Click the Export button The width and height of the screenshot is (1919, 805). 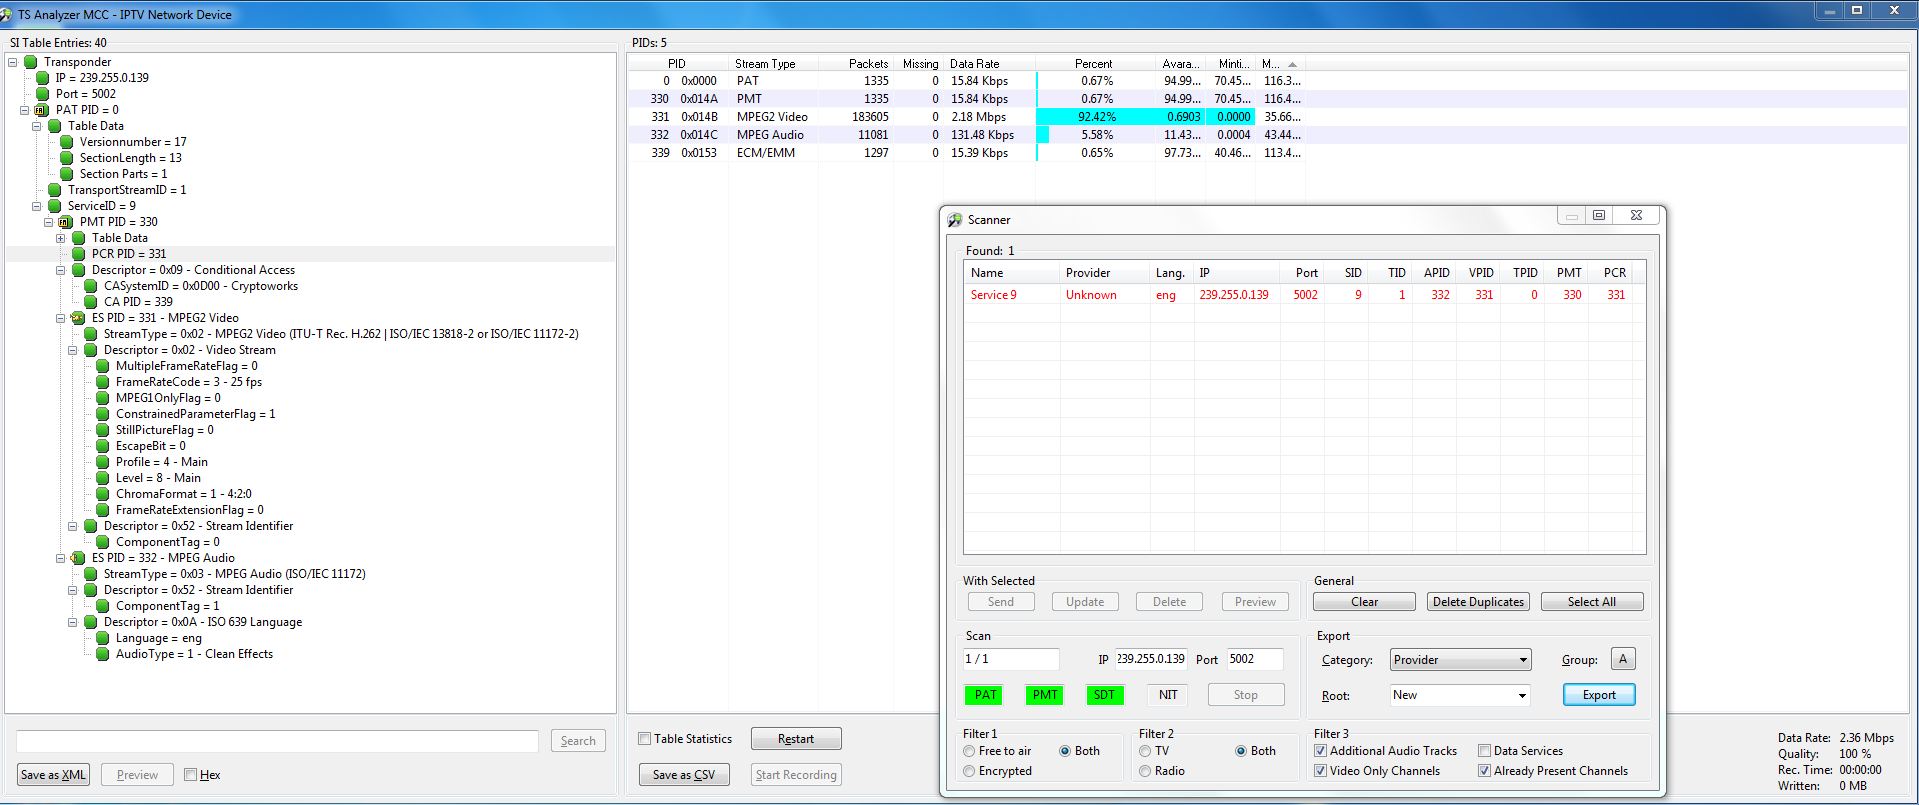pos(1598,695)
